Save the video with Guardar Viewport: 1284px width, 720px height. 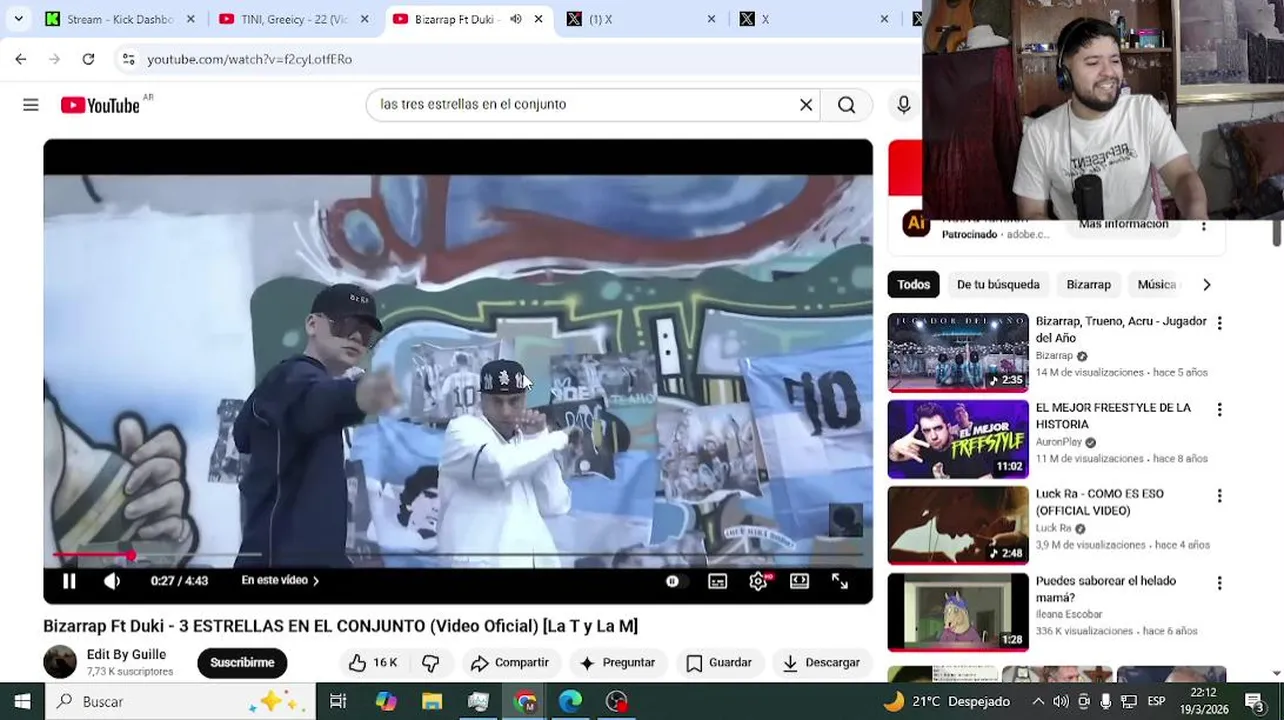coord(718,663)
